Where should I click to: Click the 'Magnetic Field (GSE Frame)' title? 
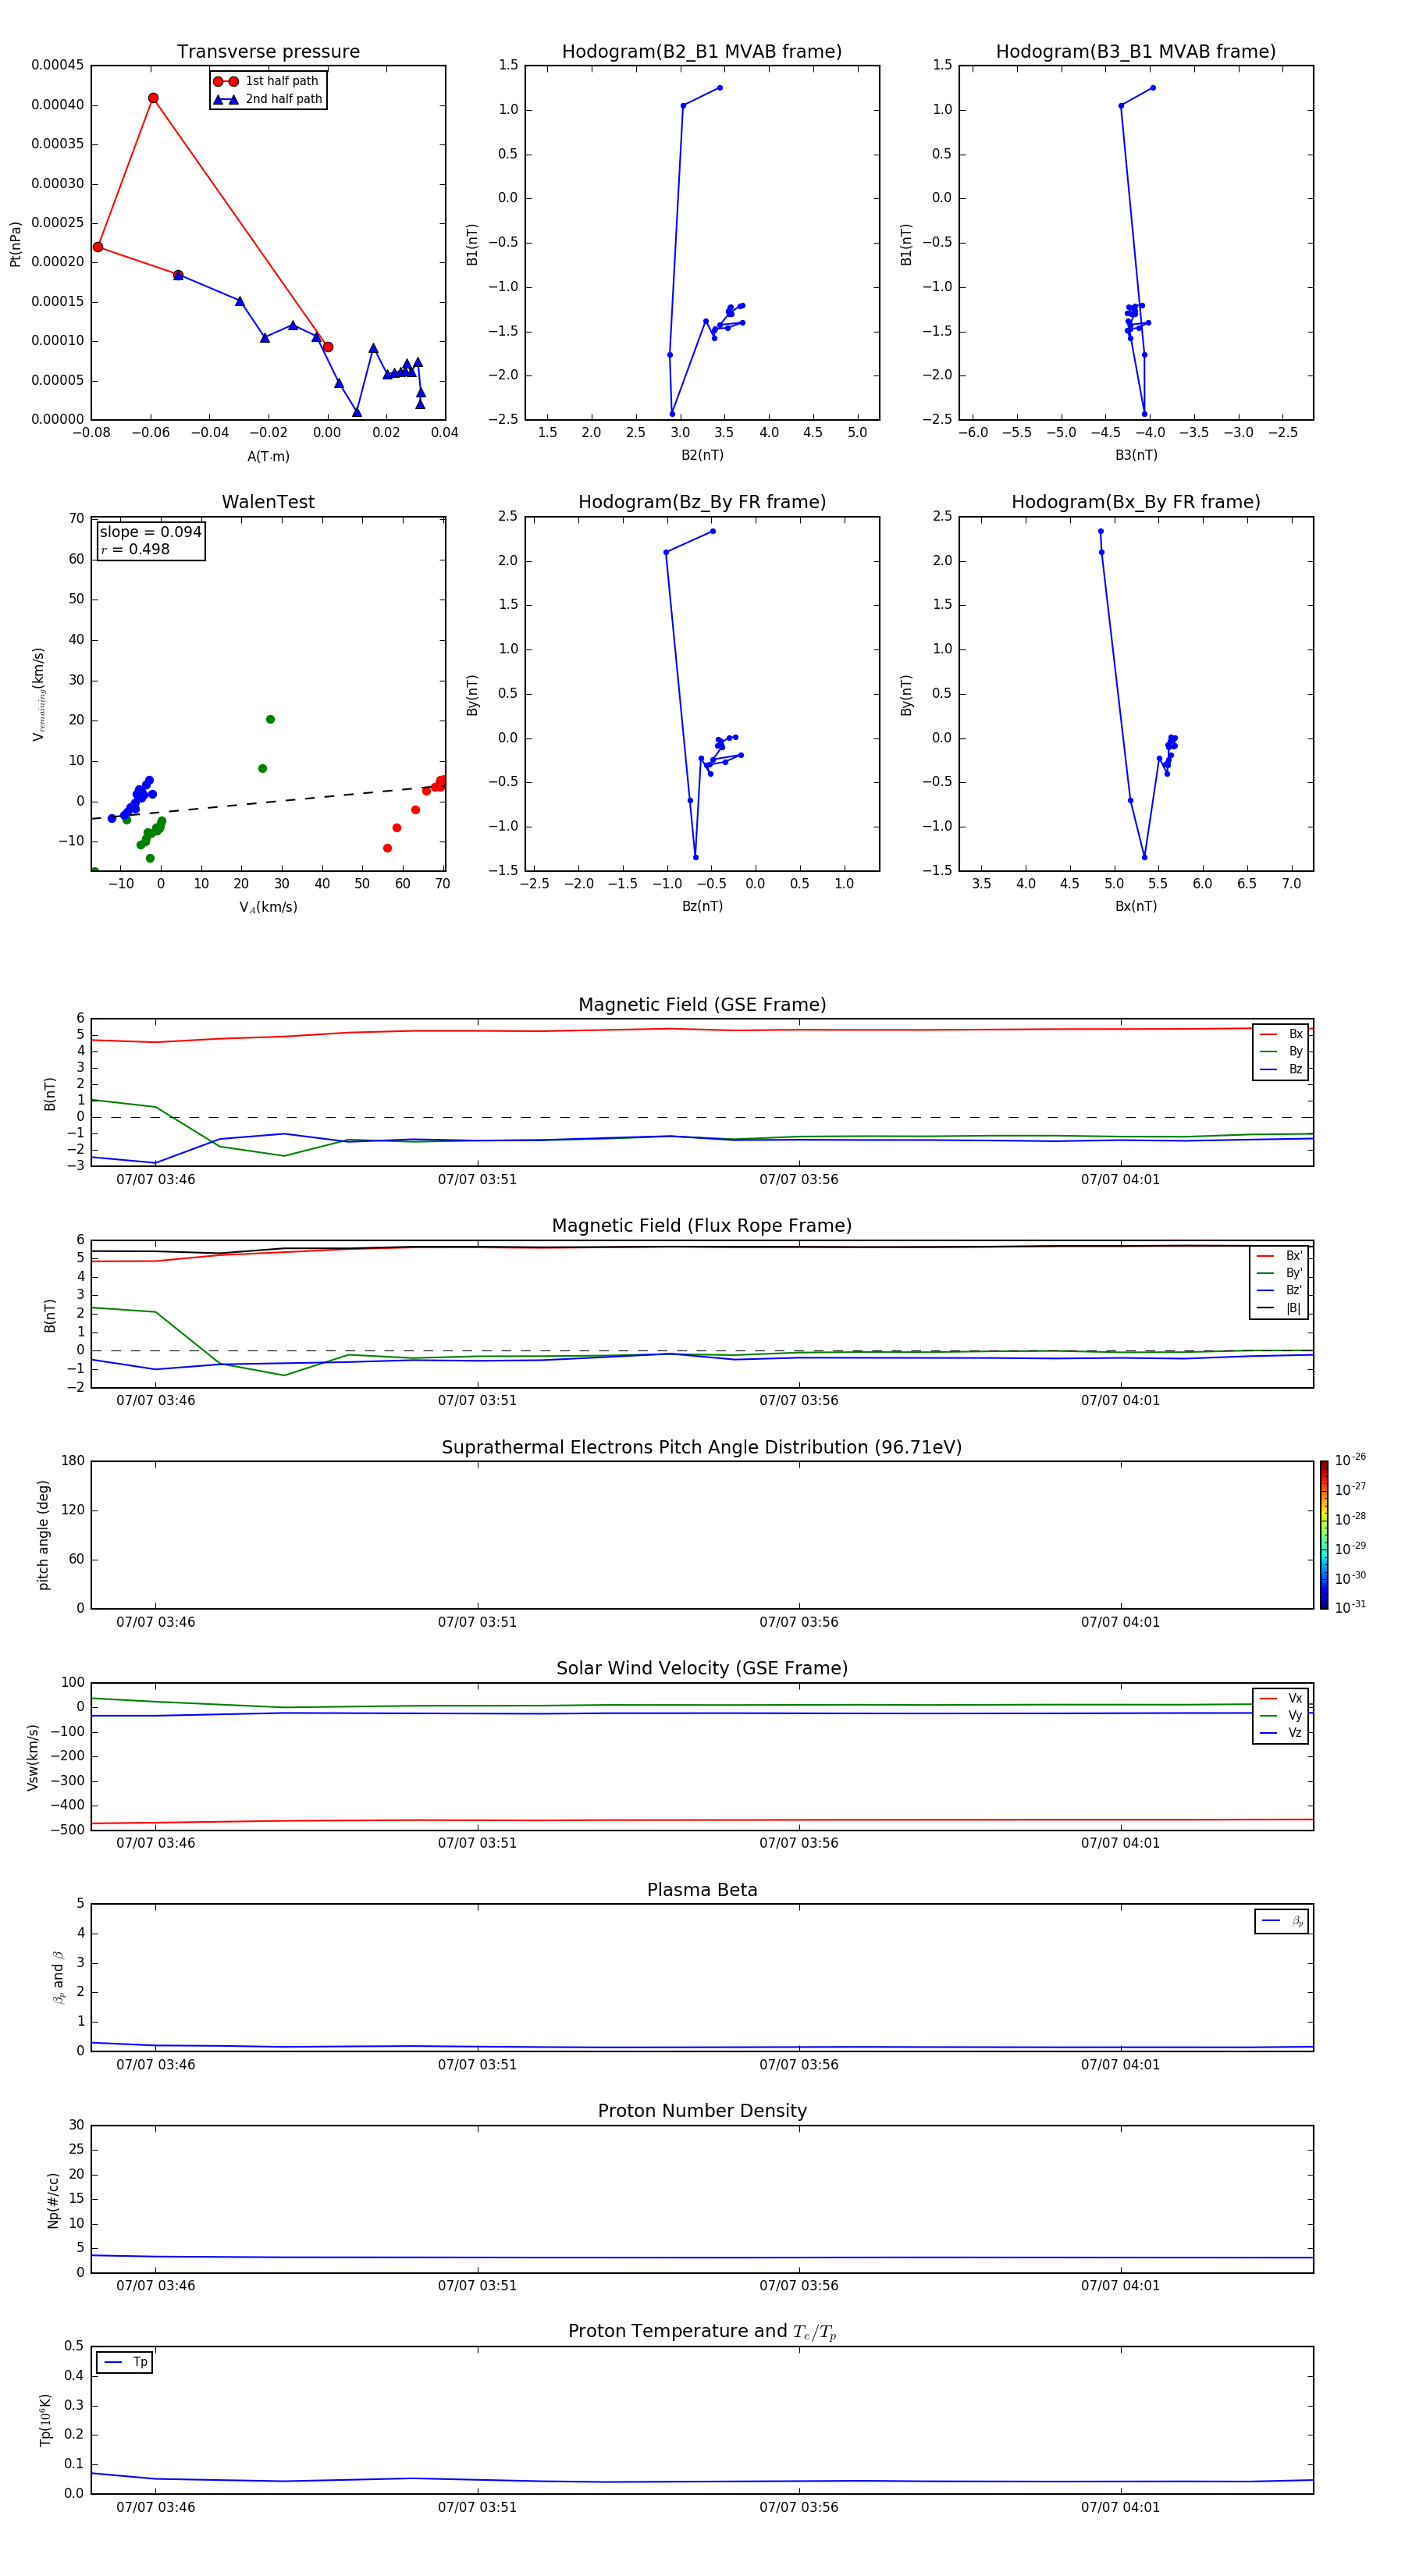click(x=702, y=1005)
